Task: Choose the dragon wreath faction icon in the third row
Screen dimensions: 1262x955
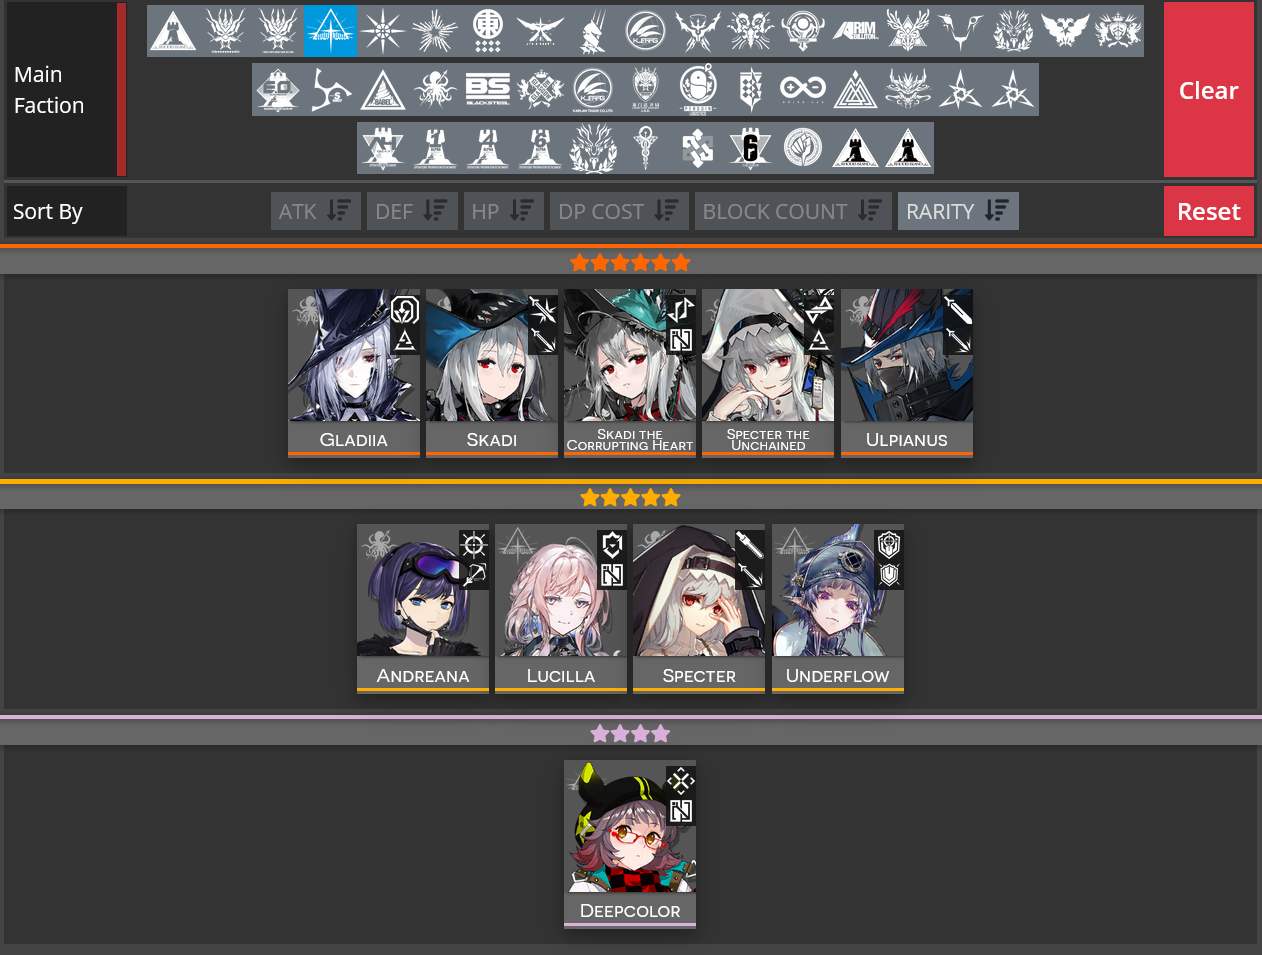Action: 593,148
